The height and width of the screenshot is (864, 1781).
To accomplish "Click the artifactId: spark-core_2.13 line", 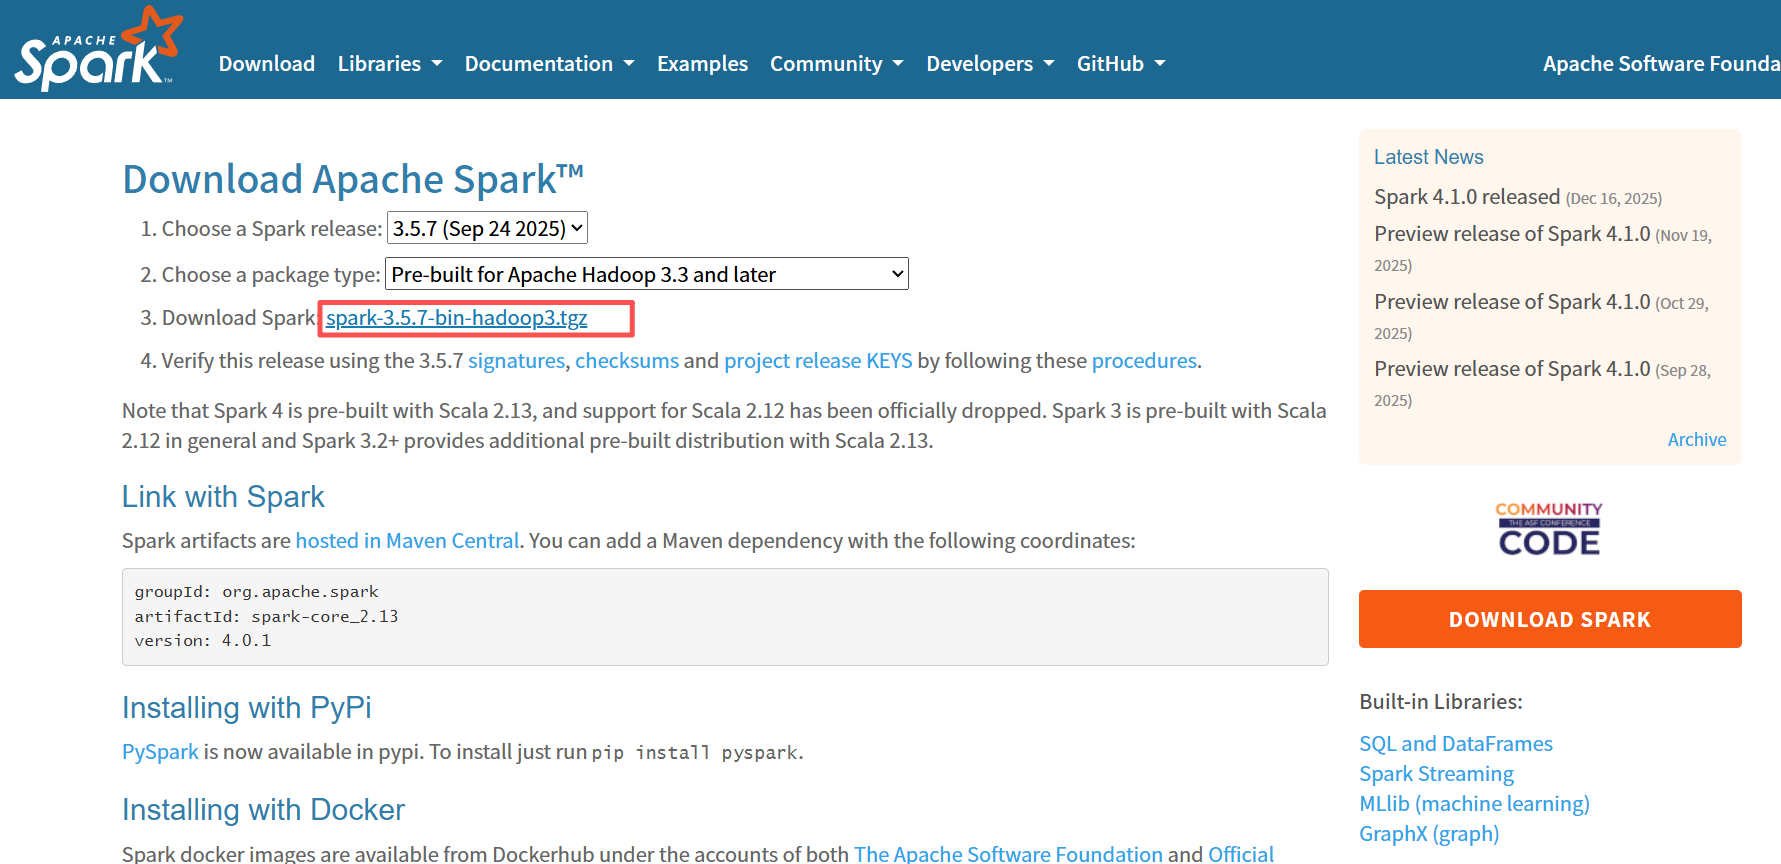I will (267, 617).
